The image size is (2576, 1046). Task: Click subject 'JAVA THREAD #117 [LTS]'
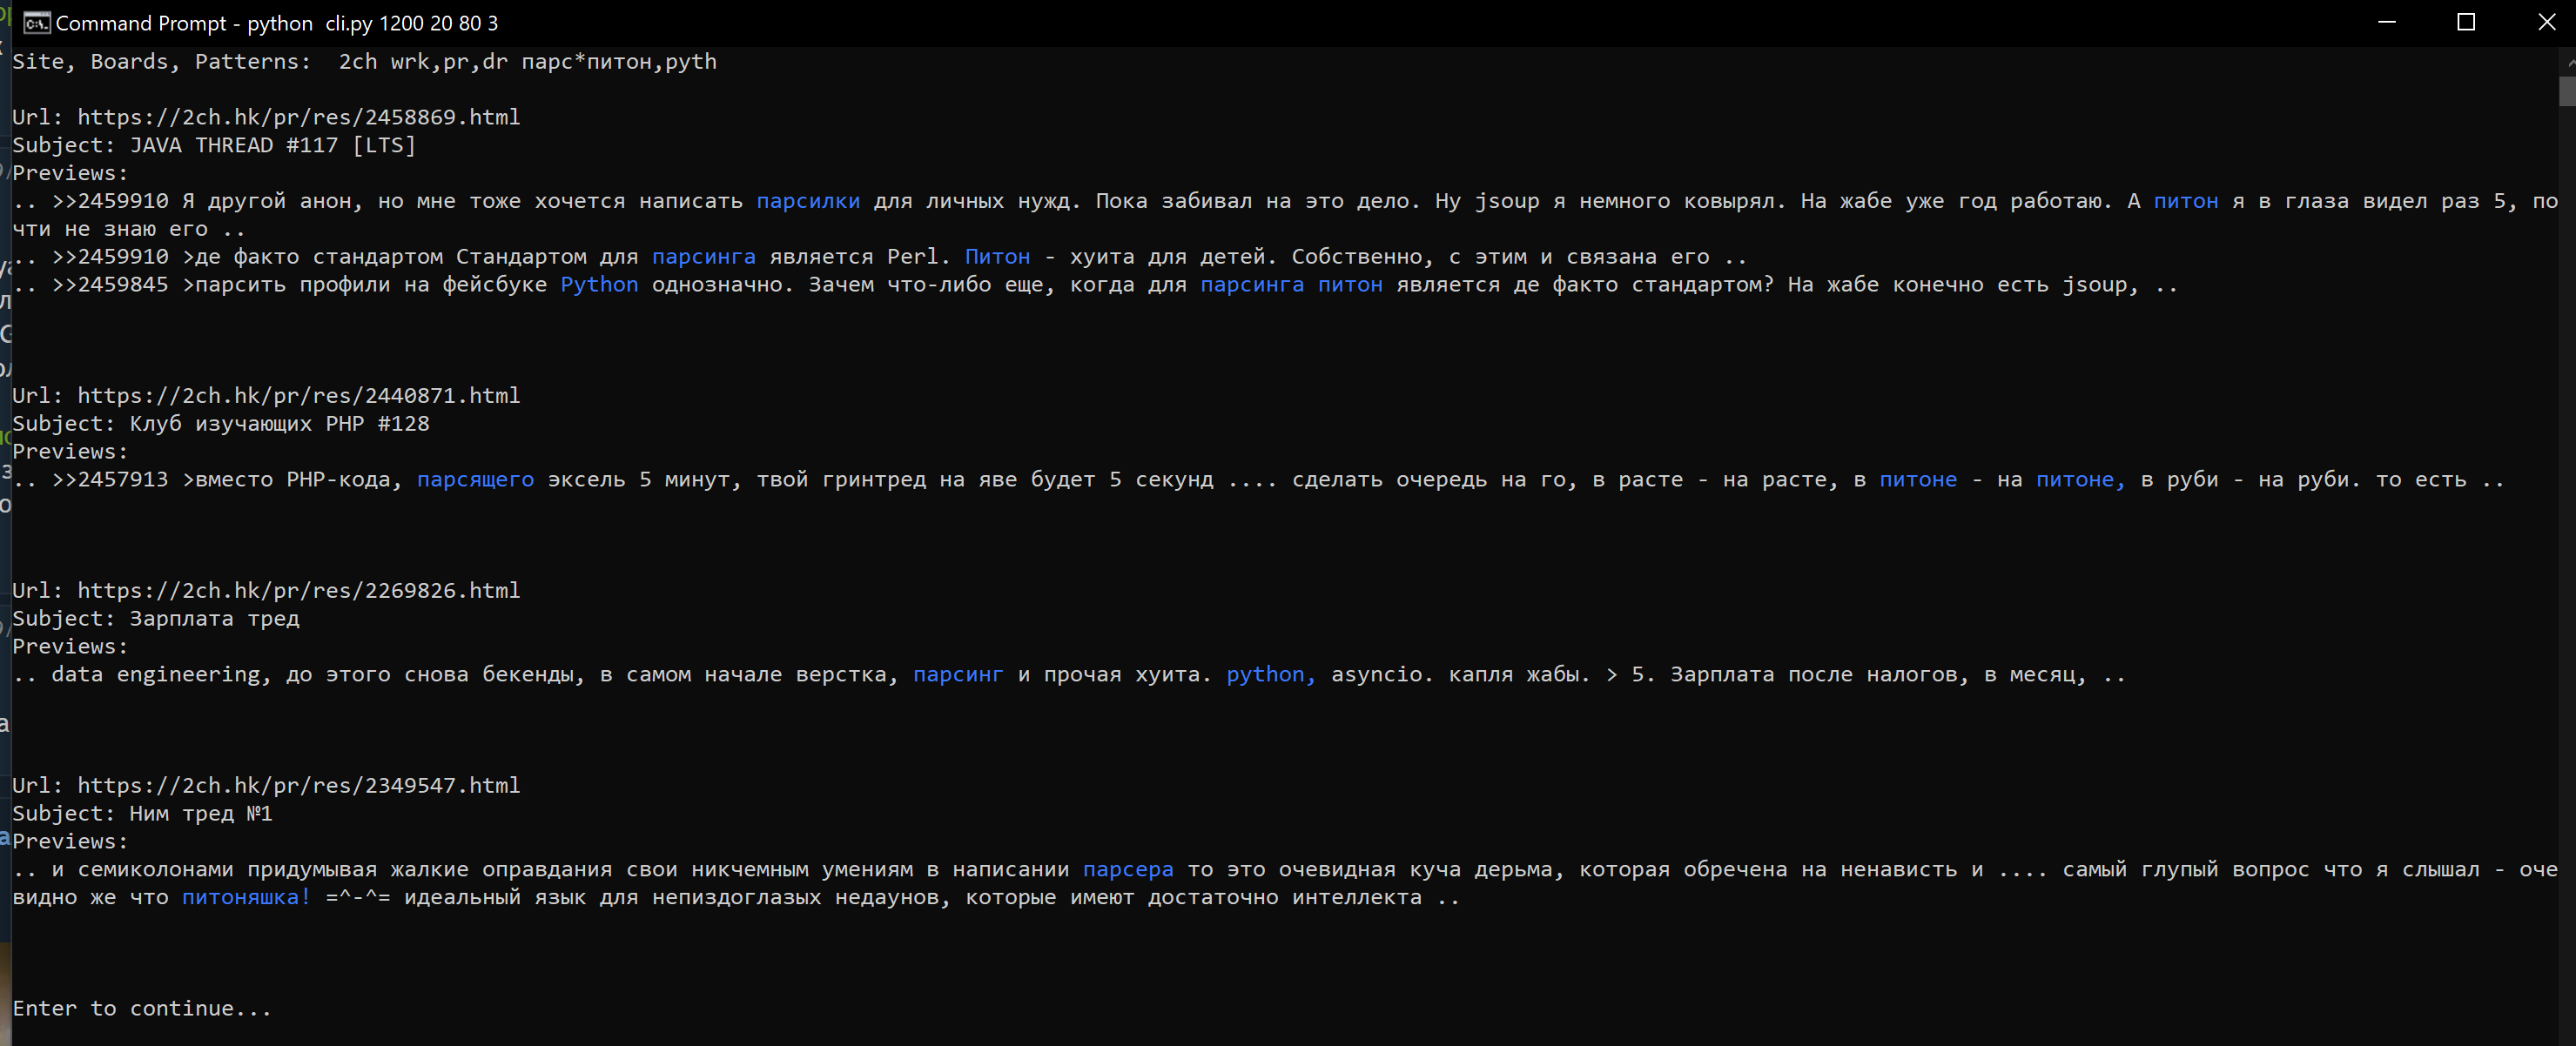click(x=273, y=145)
